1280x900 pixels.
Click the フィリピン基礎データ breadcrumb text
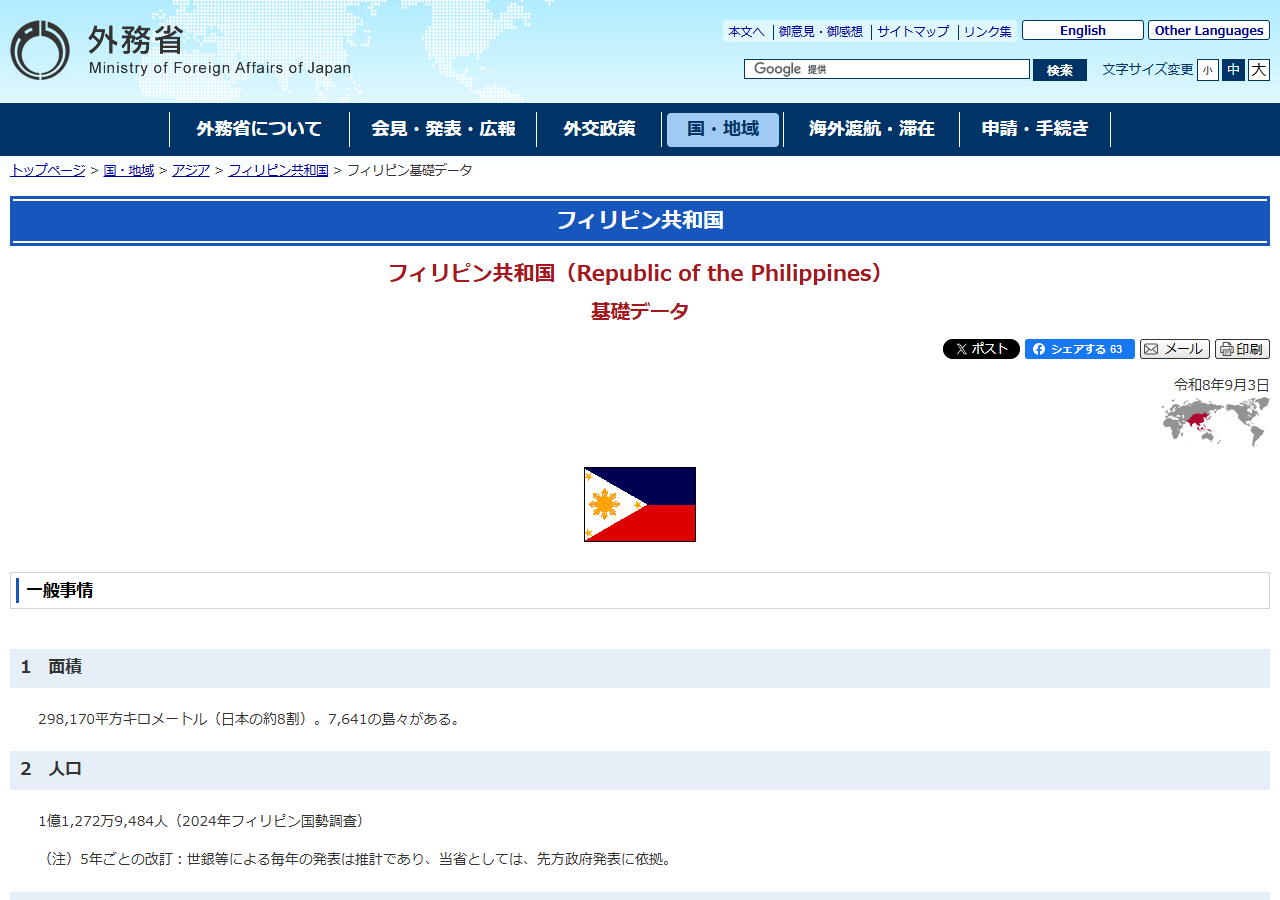[x=410, y=170]
